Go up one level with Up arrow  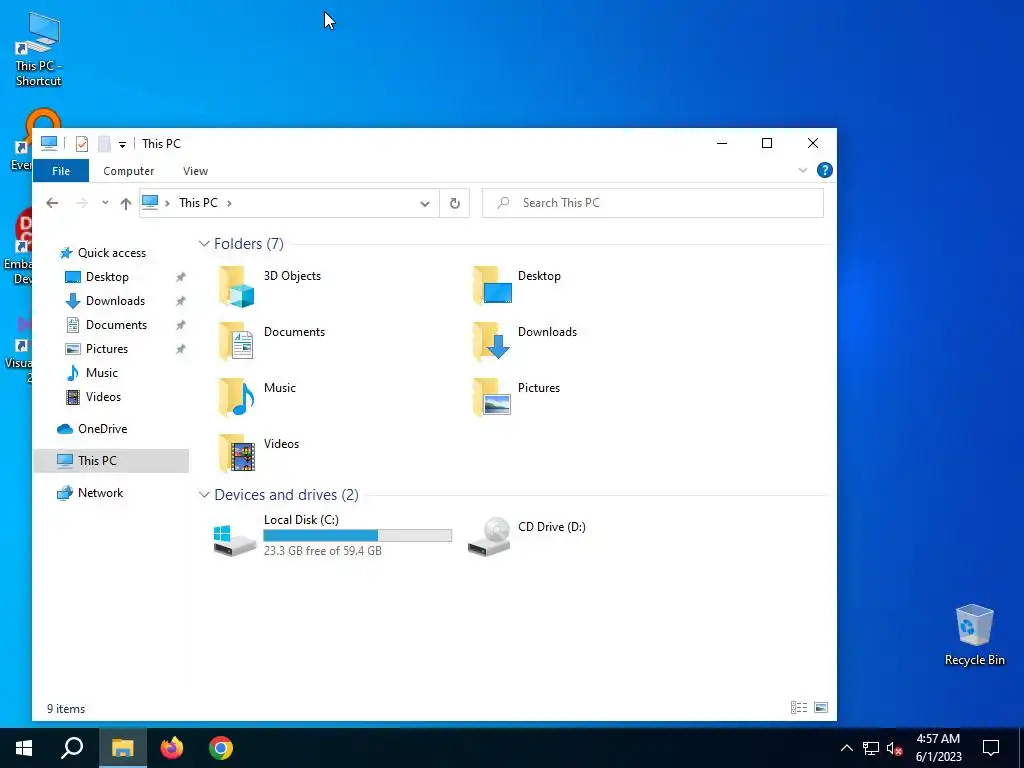coord(126,203)
